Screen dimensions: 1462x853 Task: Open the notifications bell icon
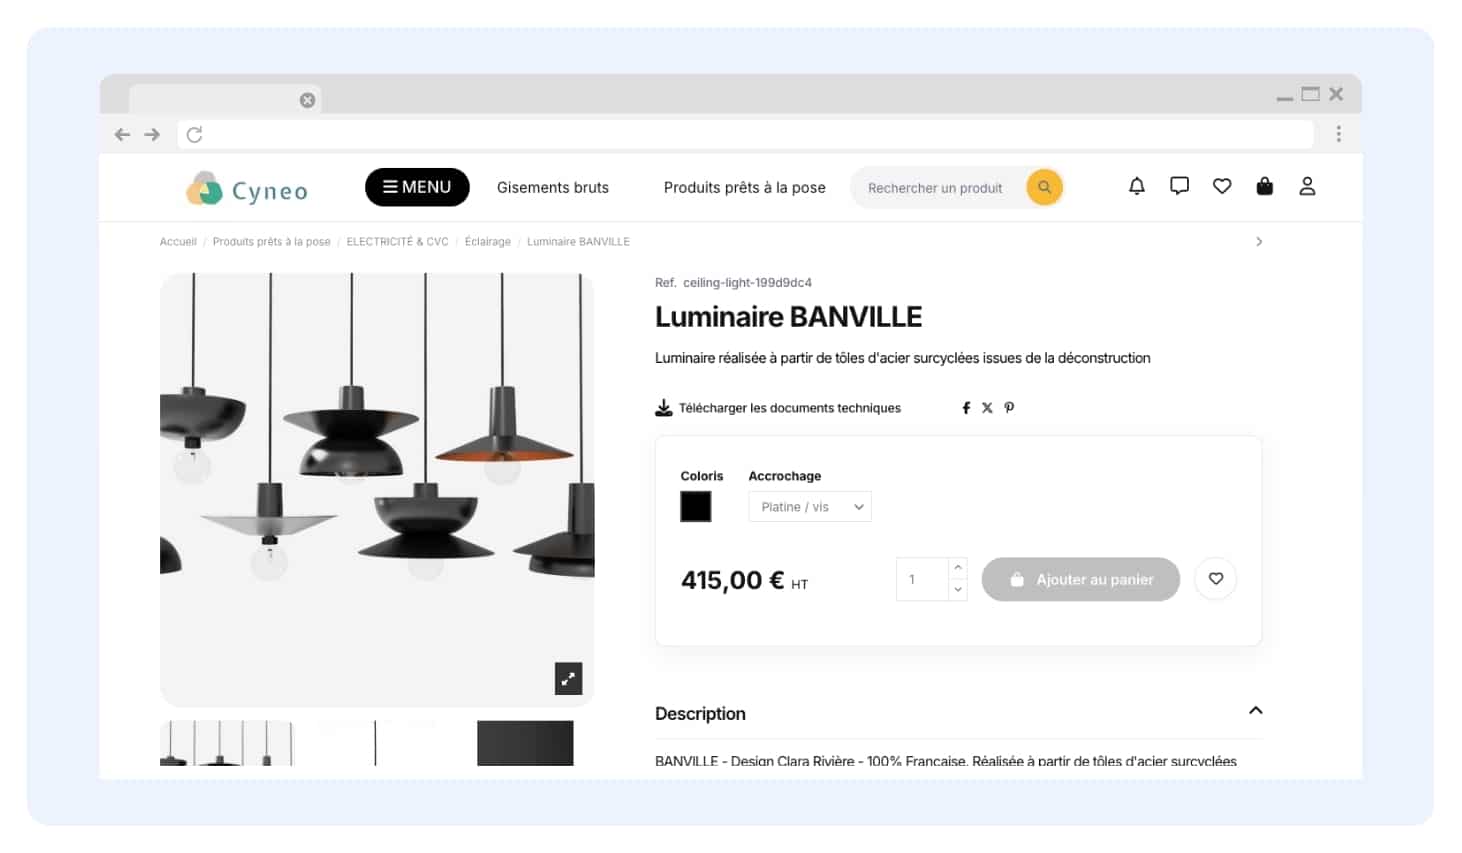point(1137,186)
